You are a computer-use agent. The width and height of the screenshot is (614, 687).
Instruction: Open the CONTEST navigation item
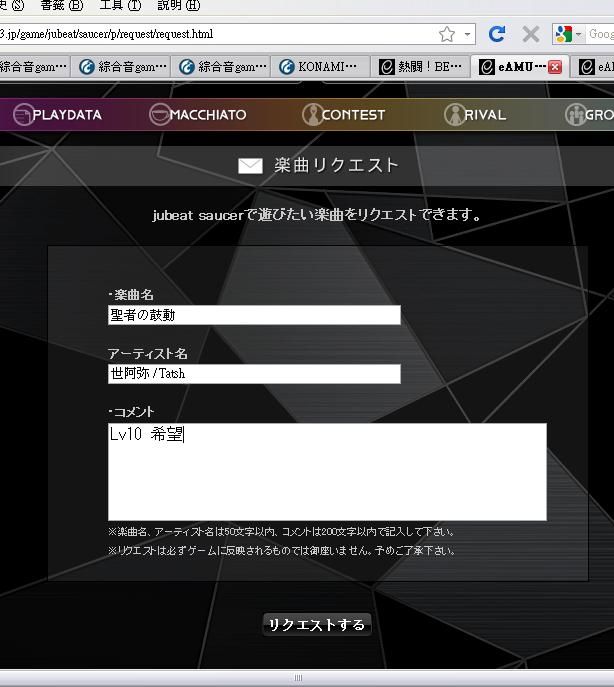(x=344, y=115)
